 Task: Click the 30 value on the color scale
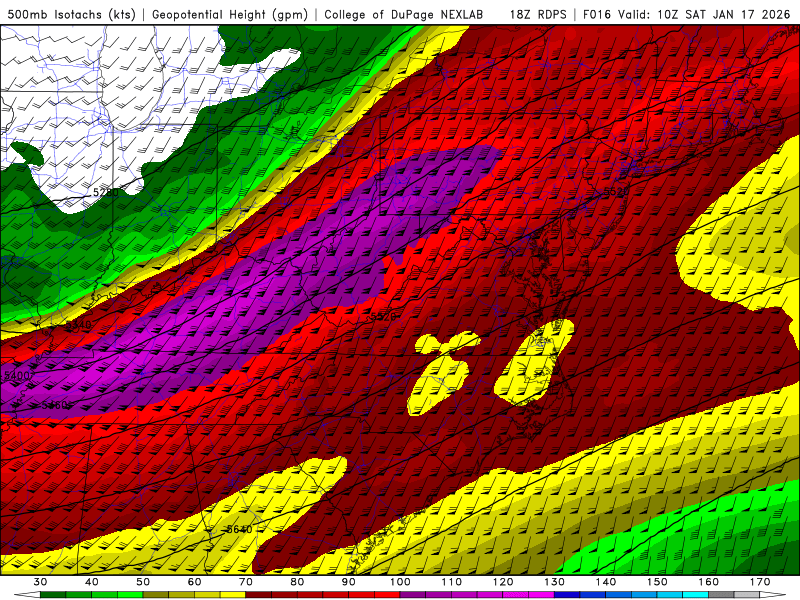[40, 582]
